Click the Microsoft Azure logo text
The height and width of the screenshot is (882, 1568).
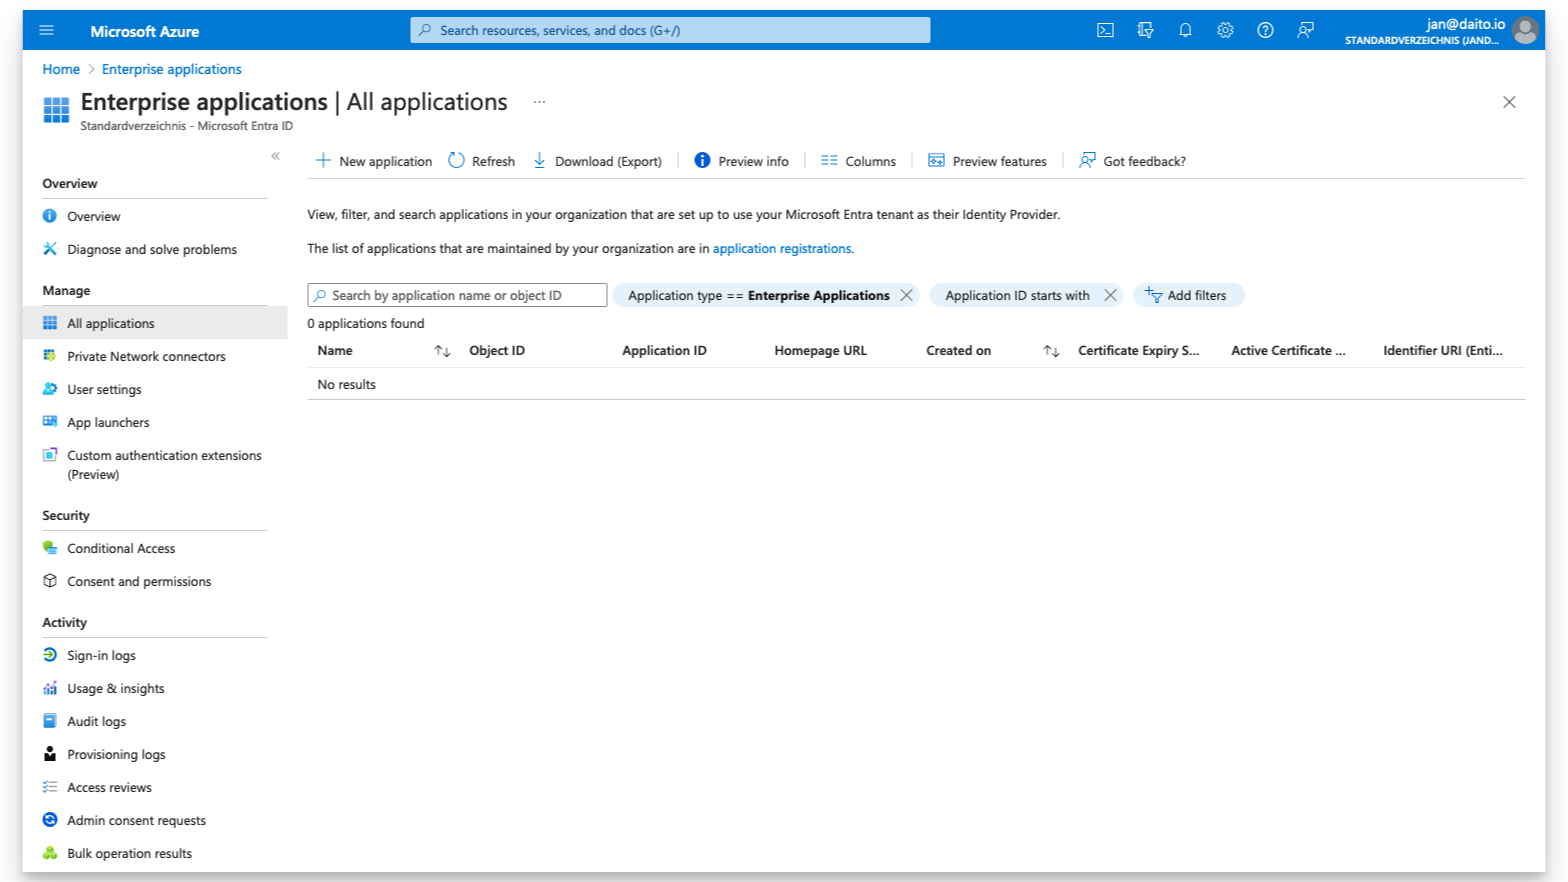(145, 31)
